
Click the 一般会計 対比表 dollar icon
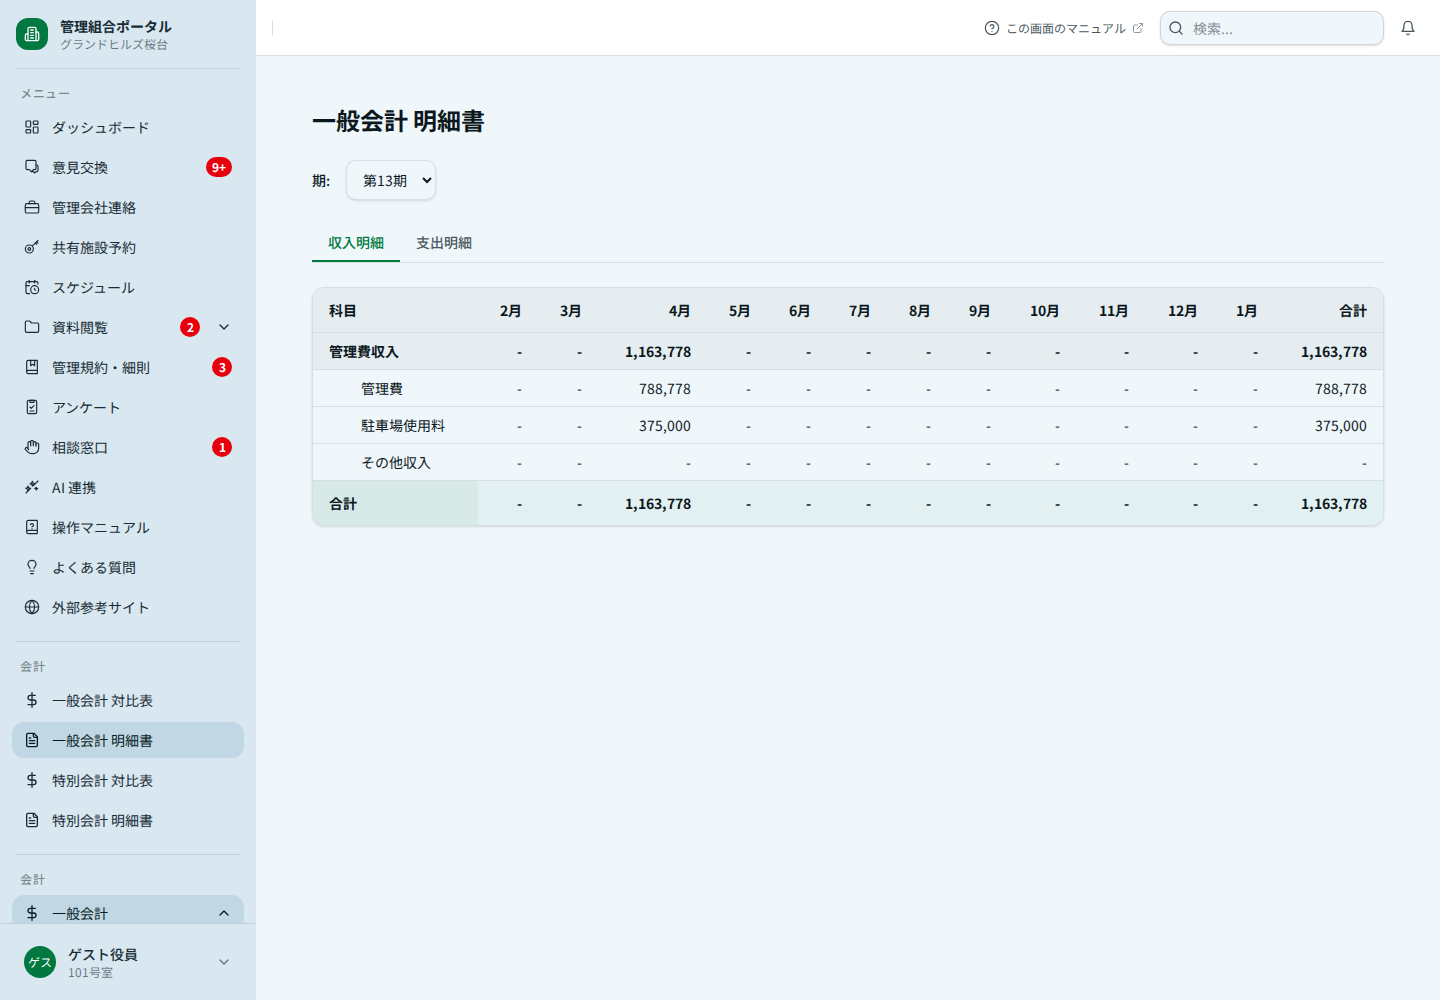click(32, 700)
